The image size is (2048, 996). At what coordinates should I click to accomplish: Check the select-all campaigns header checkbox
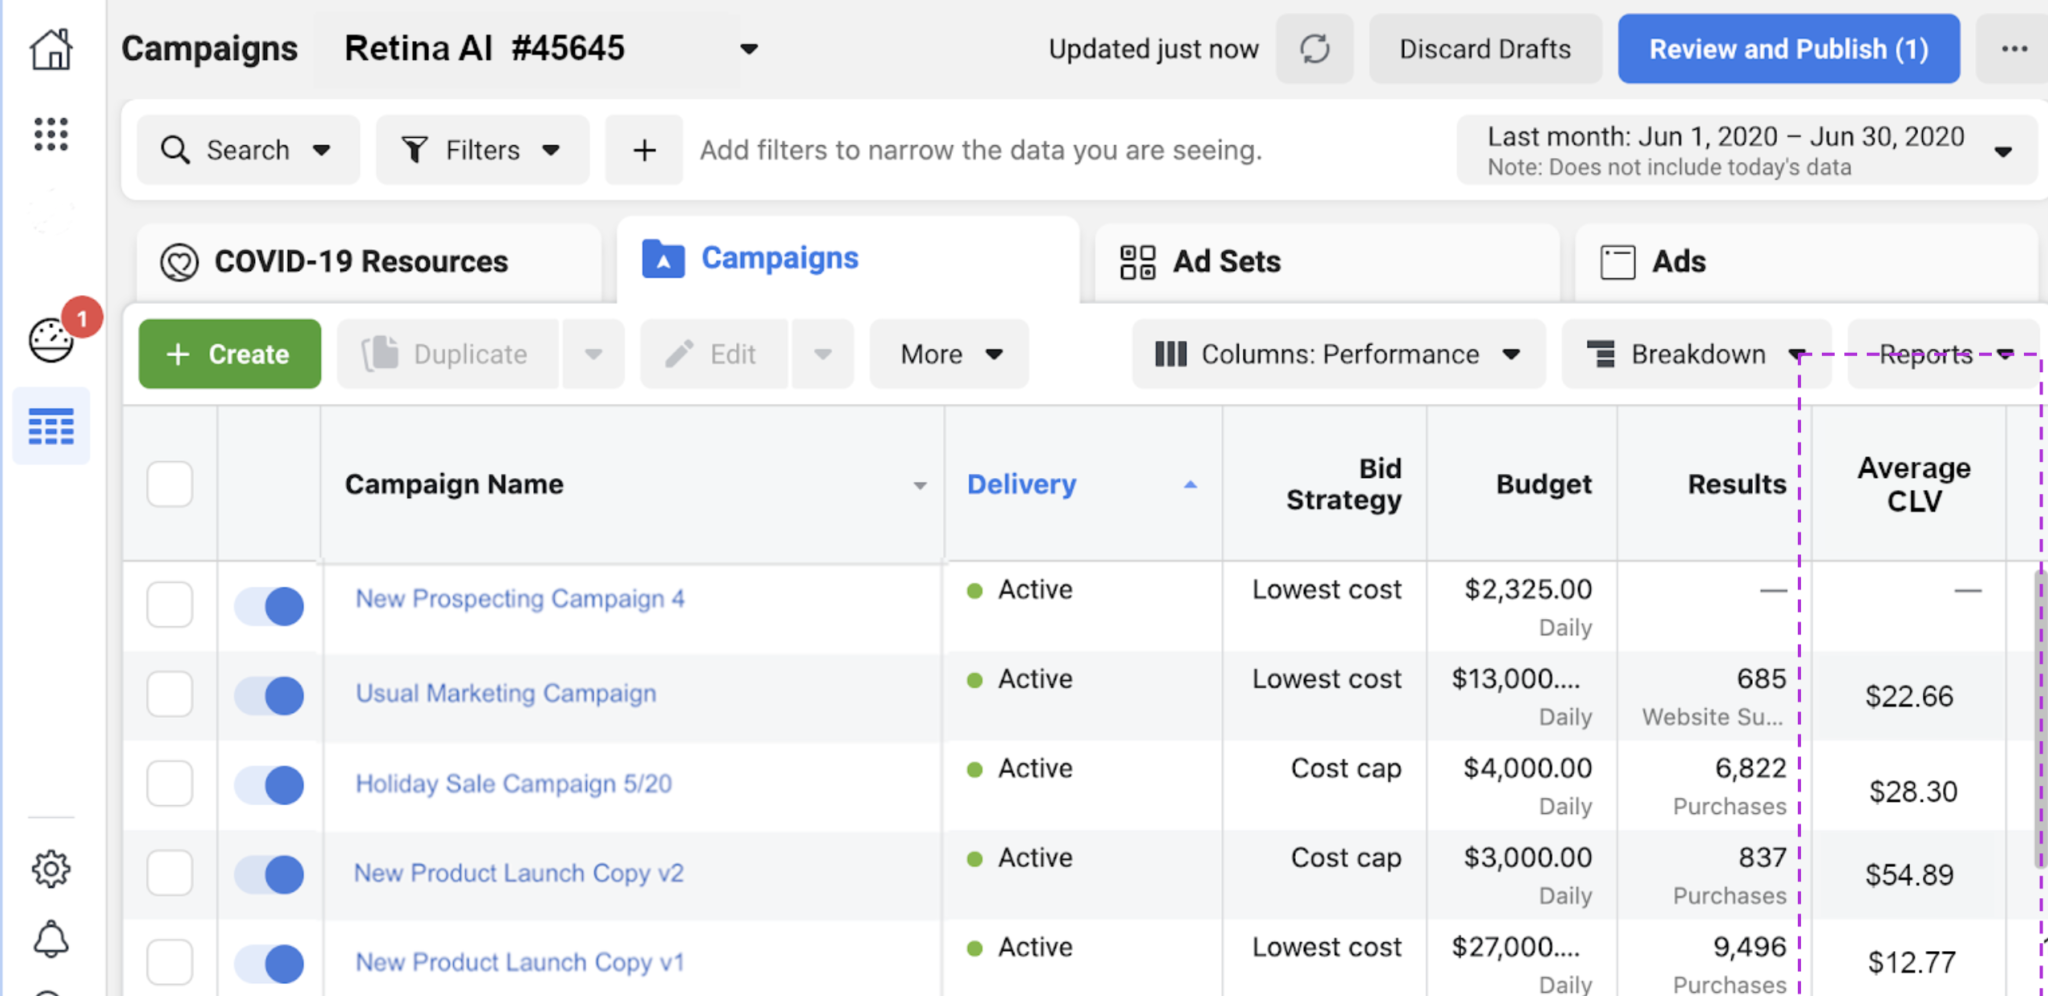tap(170, 484)
